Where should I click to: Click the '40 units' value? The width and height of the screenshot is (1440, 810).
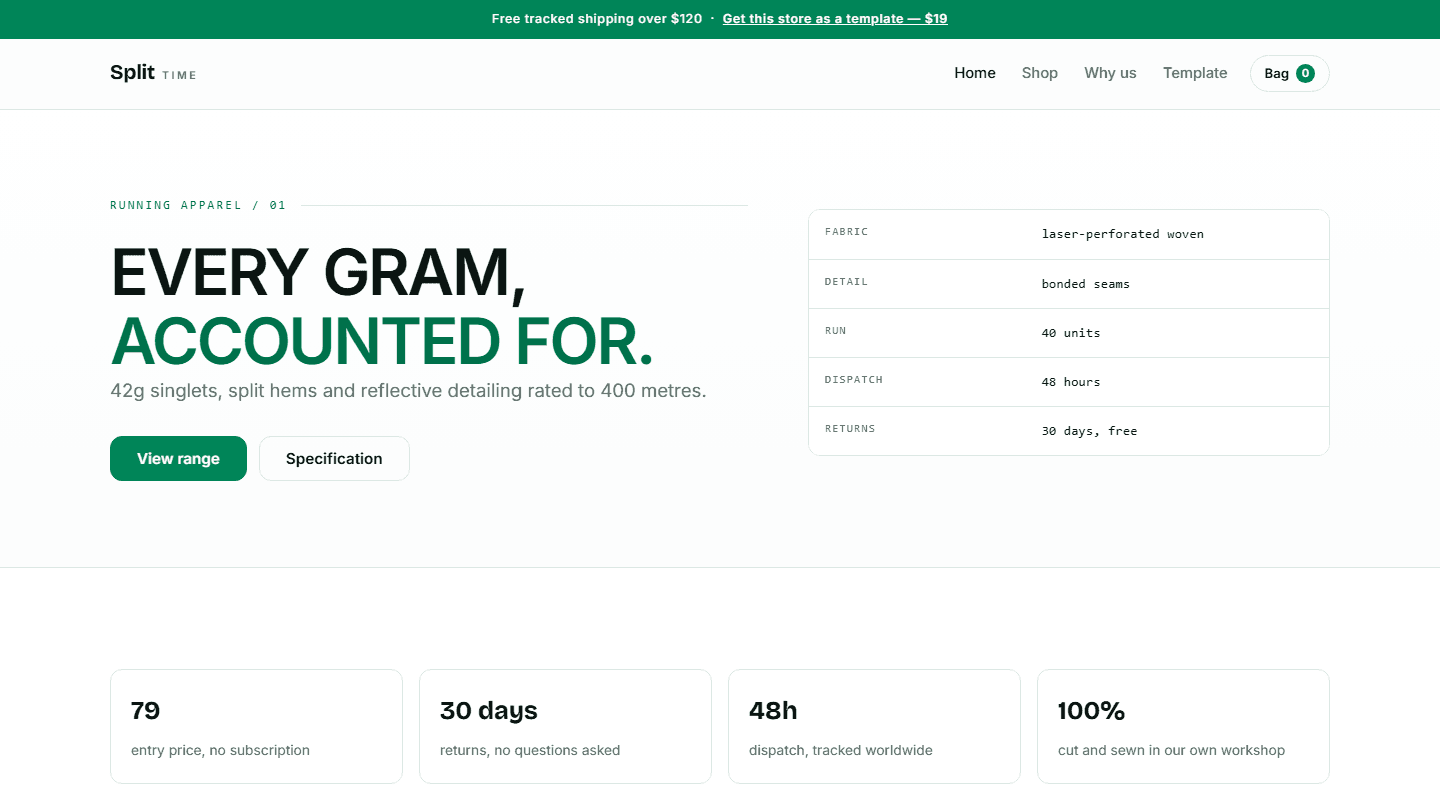[x=1071, y=333]
